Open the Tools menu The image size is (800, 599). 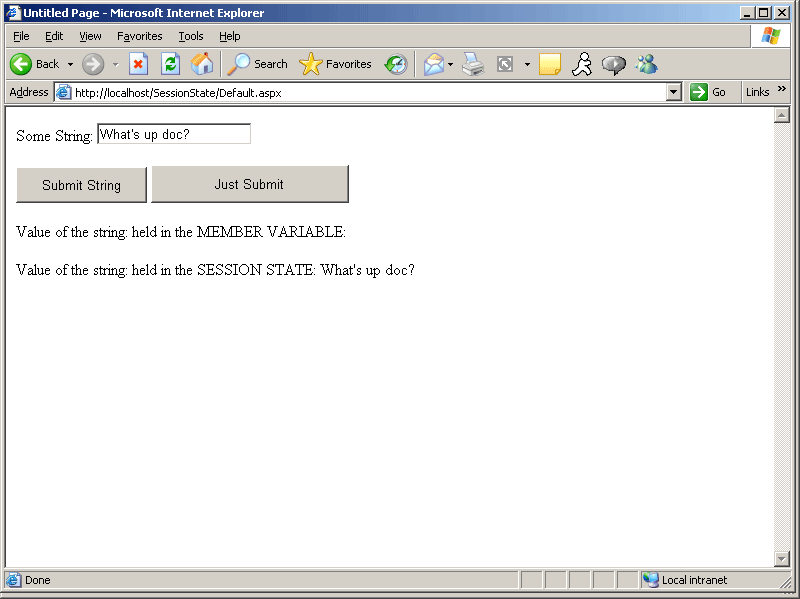pos(191,36)
